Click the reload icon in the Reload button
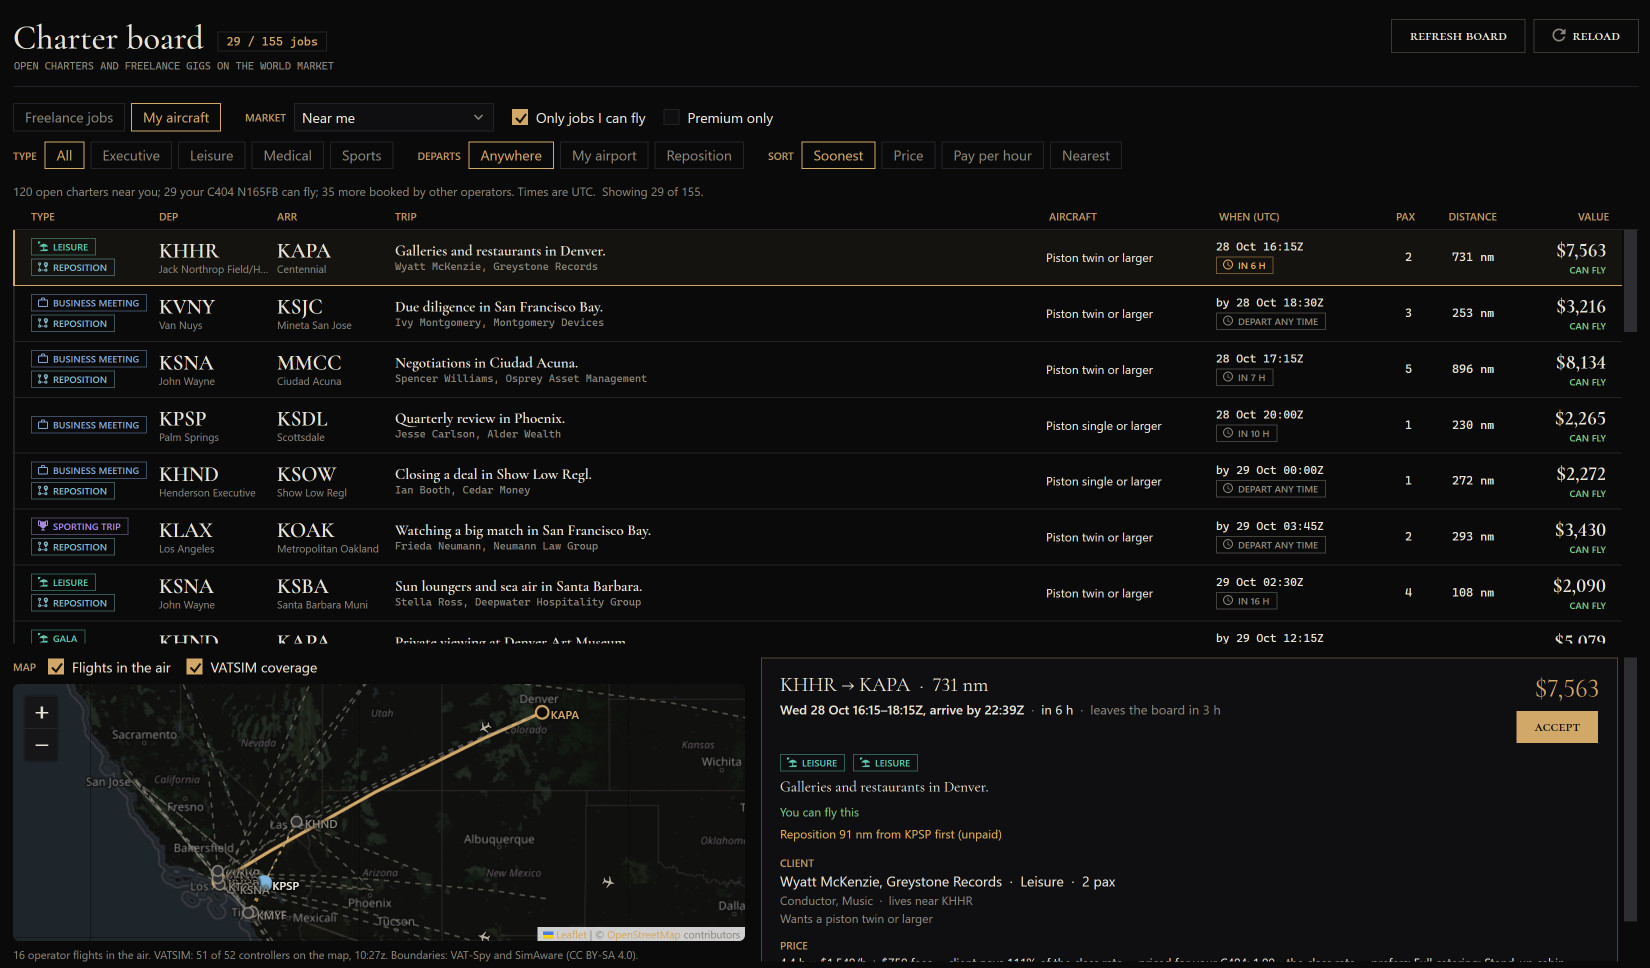1650x968 pixels. pos(1558,36)
